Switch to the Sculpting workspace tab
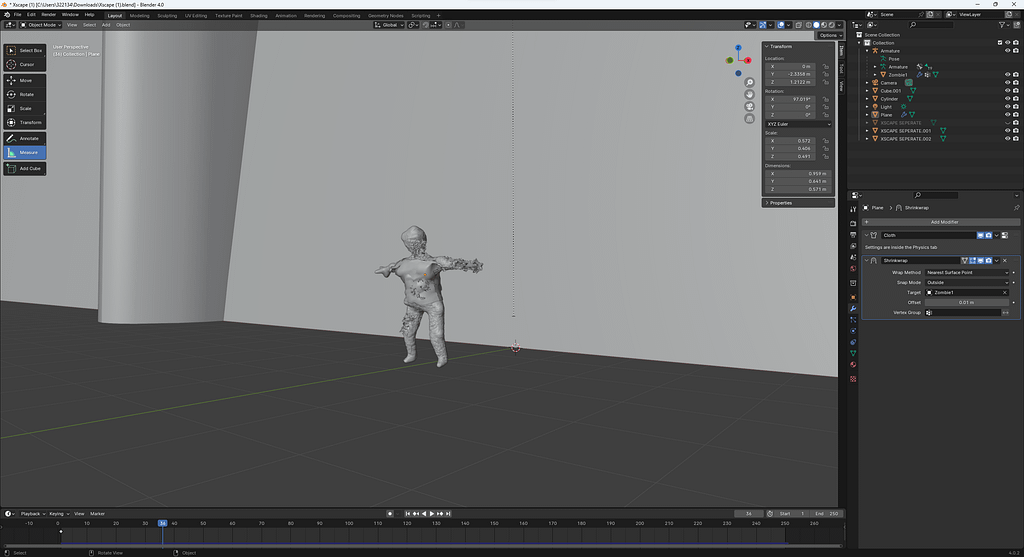Viewport: 1024px width, 557px height. point(167,16)
